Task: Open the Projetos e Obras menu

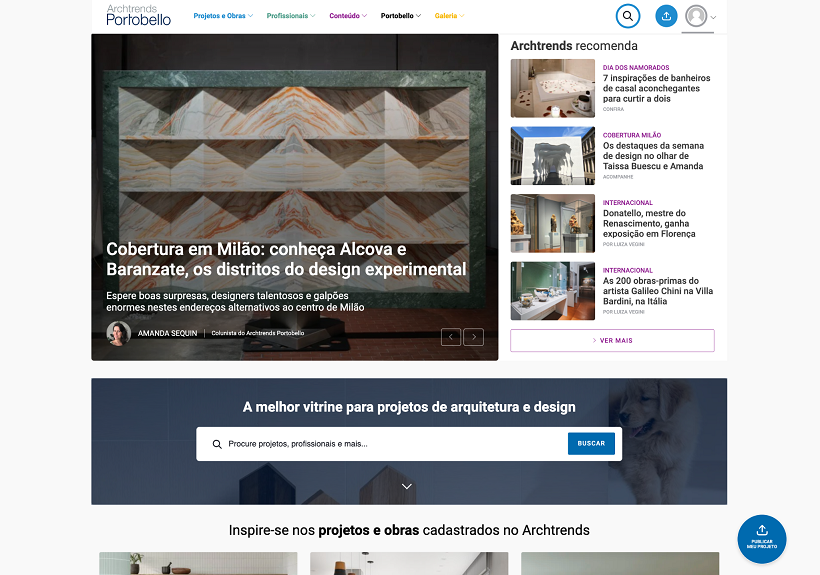Action: 223,16
